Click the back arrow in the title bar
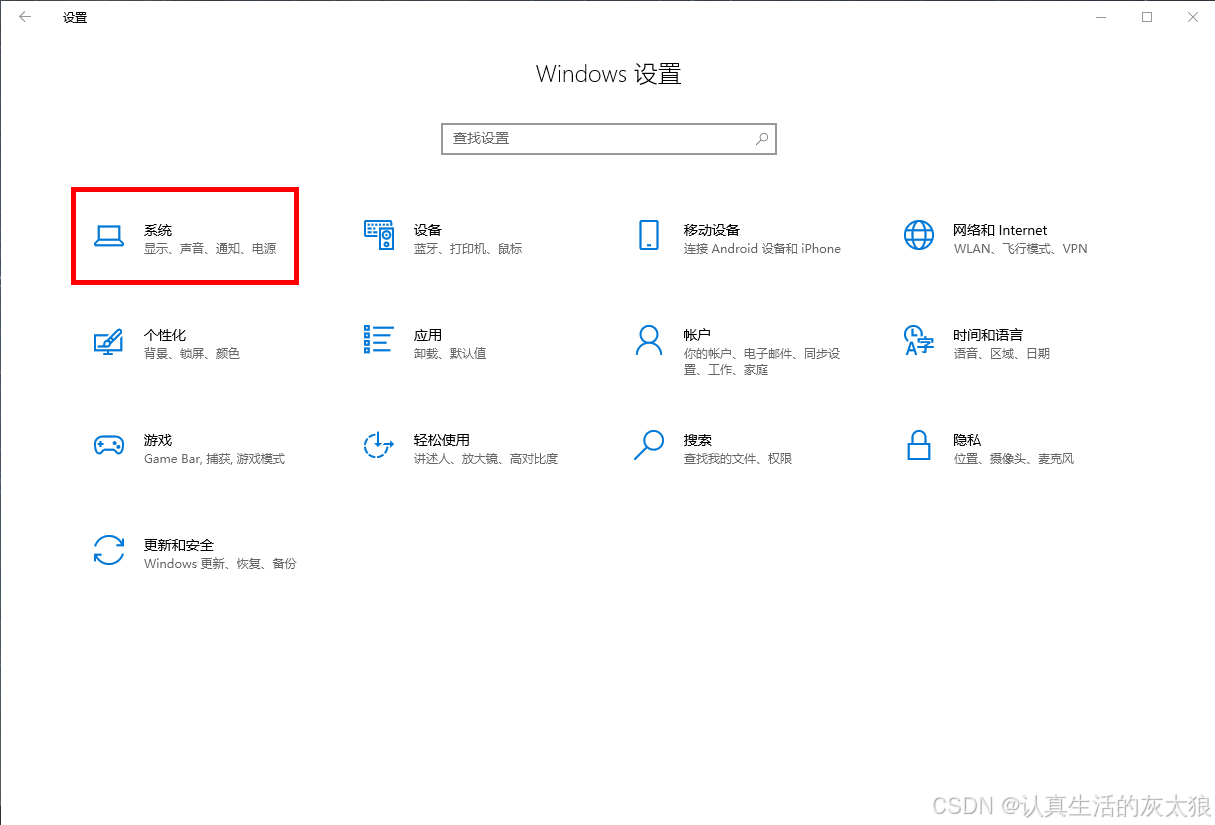This screenshot has height=825, width=1215. pos(25,17)
